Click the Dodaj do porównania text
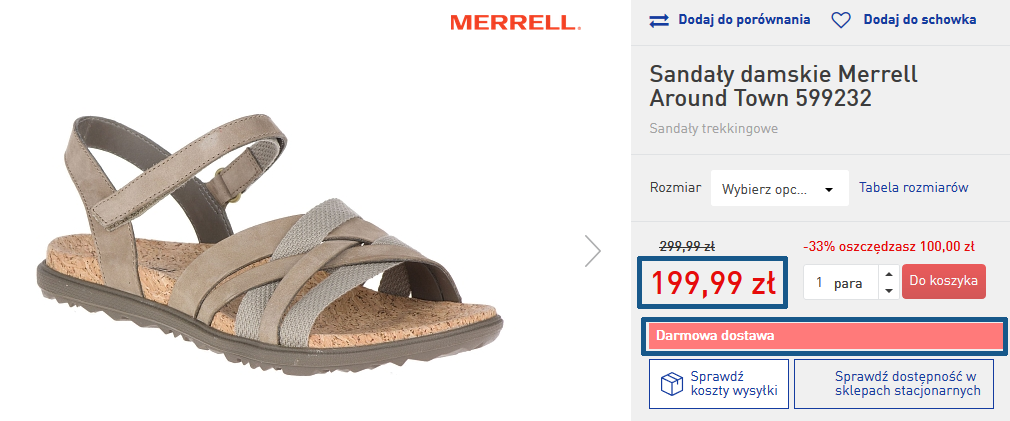The height and width of the screenshot is (421, 1010). click(x=744, y=20)
